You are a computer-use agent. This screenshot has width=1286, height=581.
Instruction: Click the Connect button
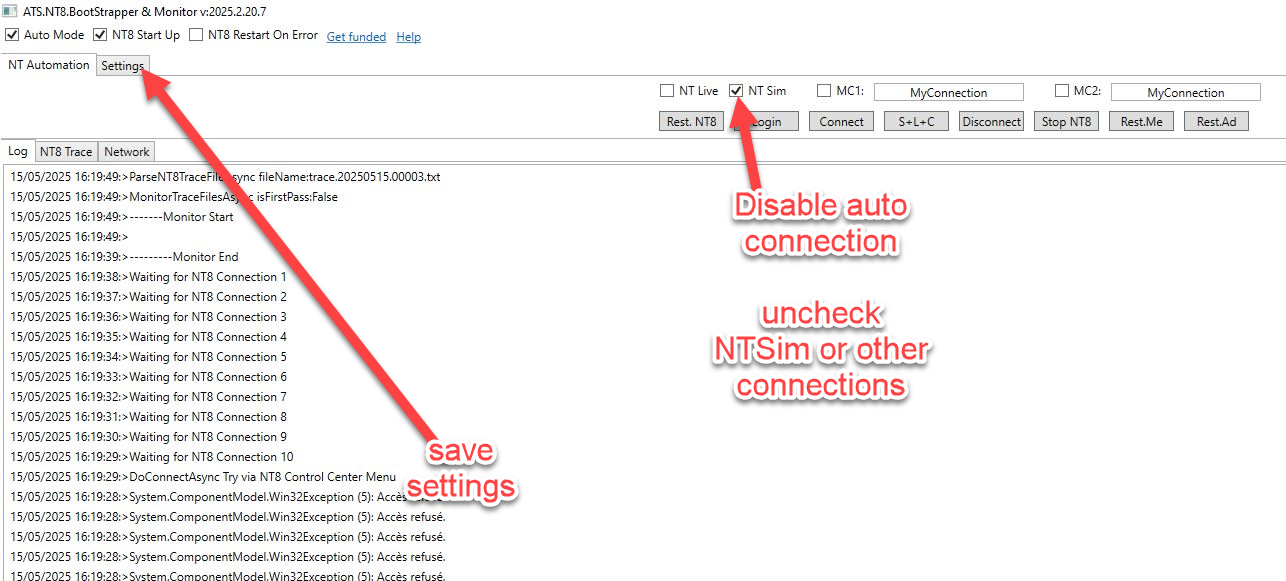tap(841, 122)
